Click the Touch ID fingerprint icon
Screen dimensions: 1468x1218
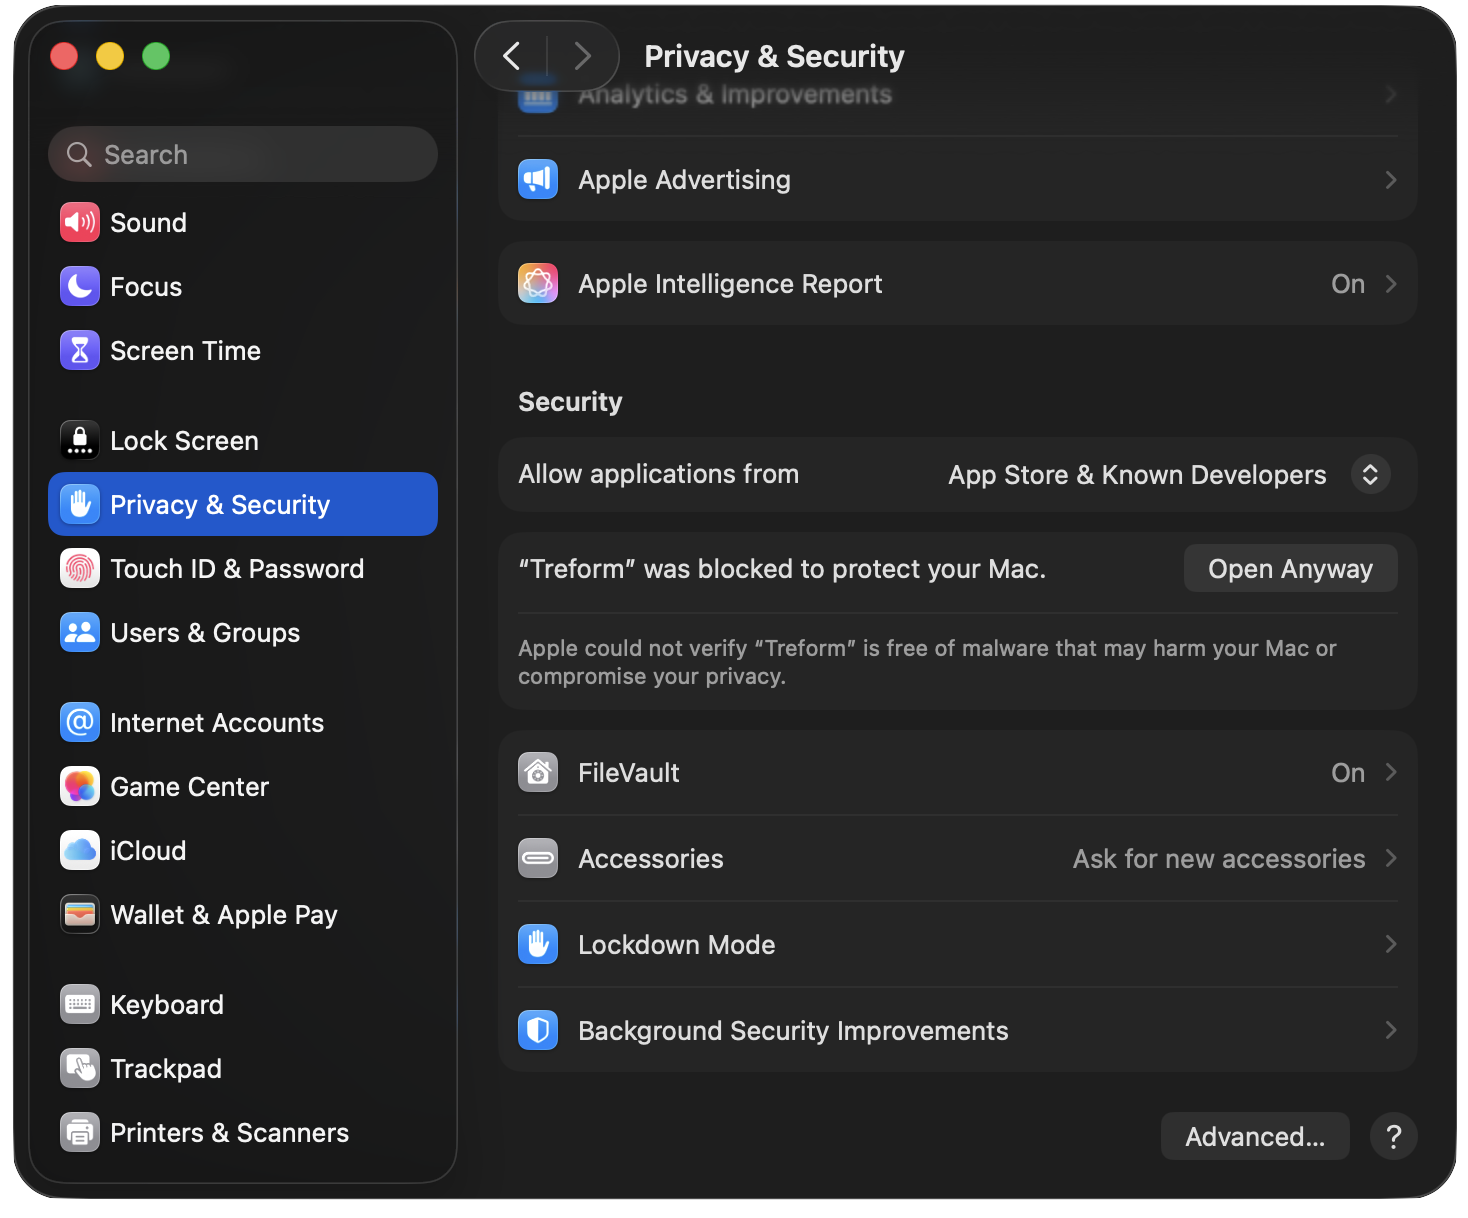[80, 568]
